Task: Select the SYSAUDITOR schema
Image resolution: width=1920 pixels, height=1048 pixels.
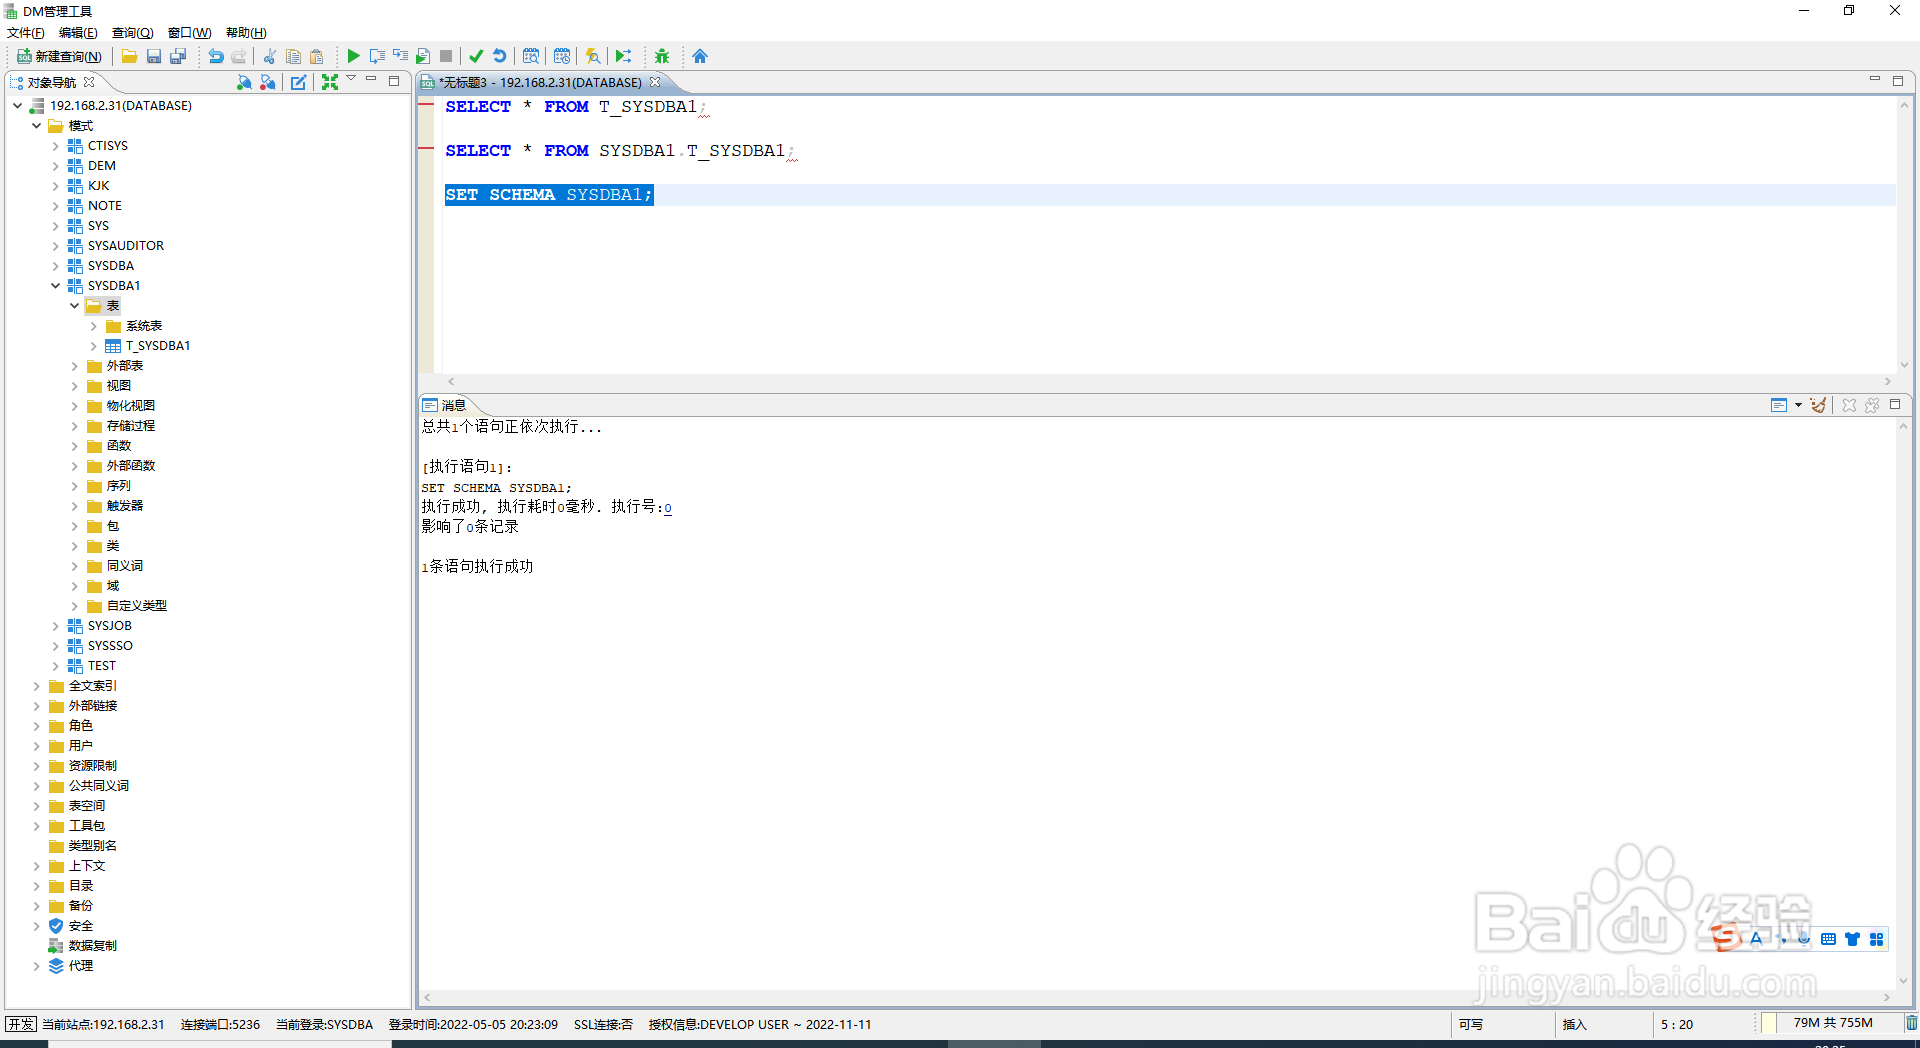Action: pyautogui.click(x=125, y=246)
